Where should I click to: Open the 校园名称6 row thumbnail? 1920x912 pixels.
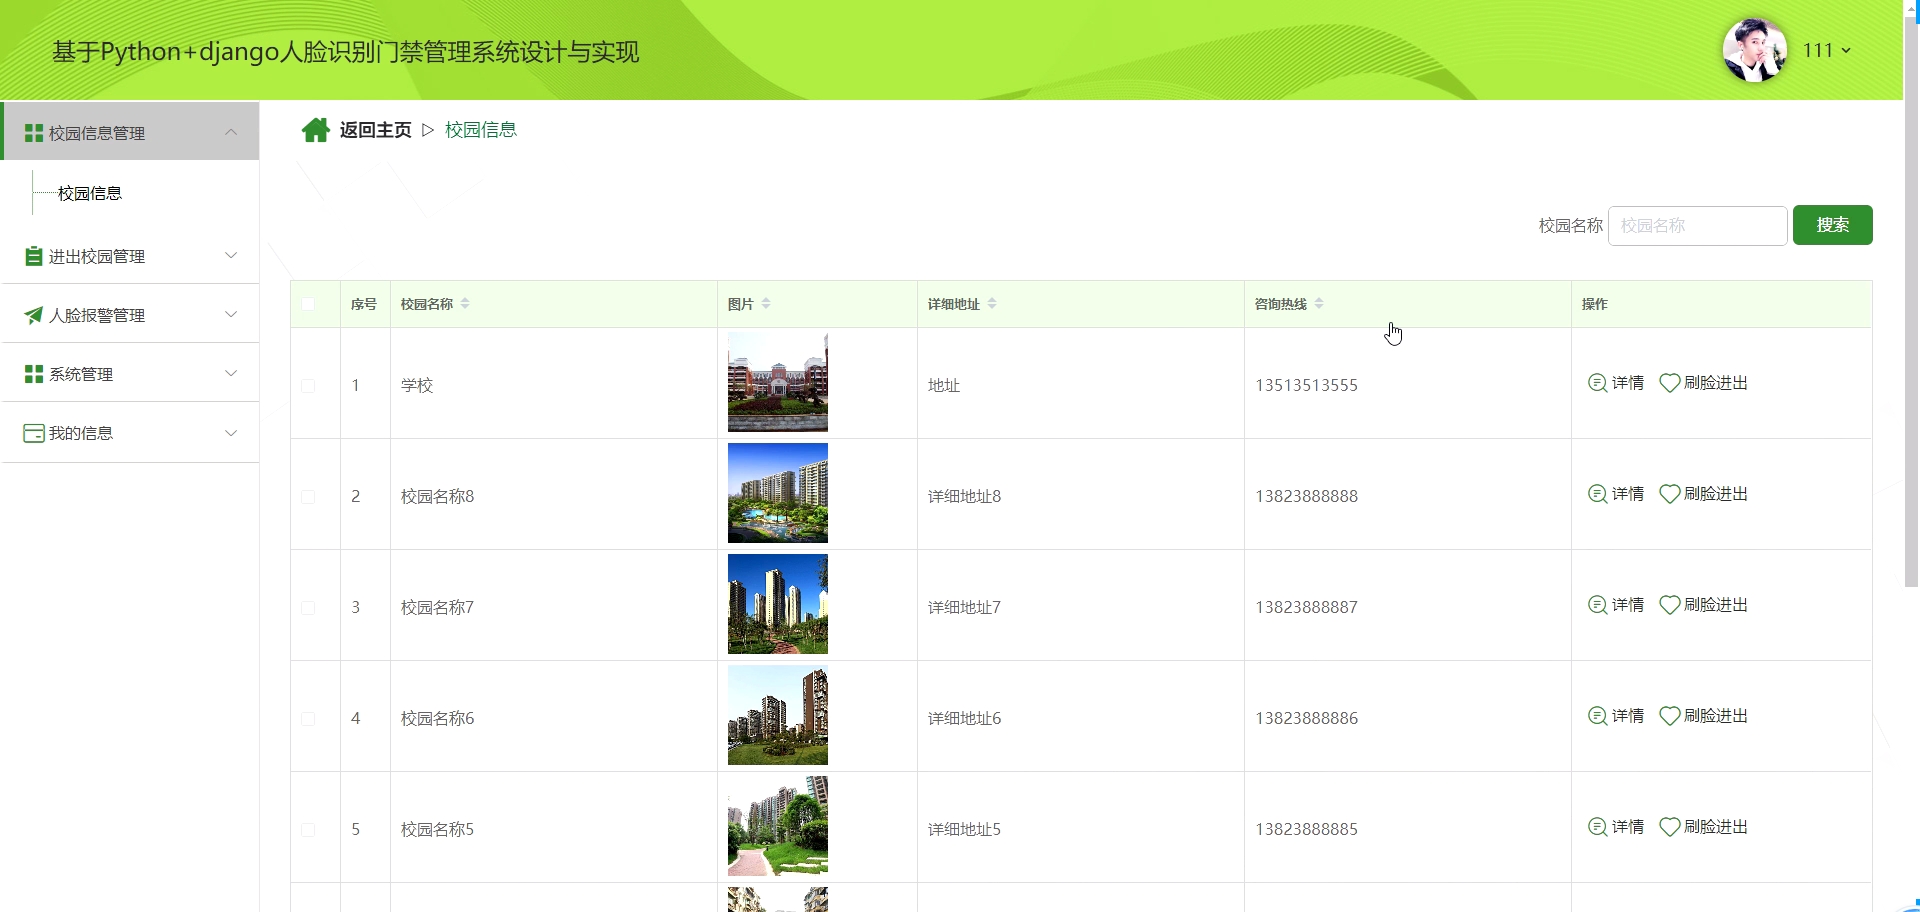click(778, 715)
